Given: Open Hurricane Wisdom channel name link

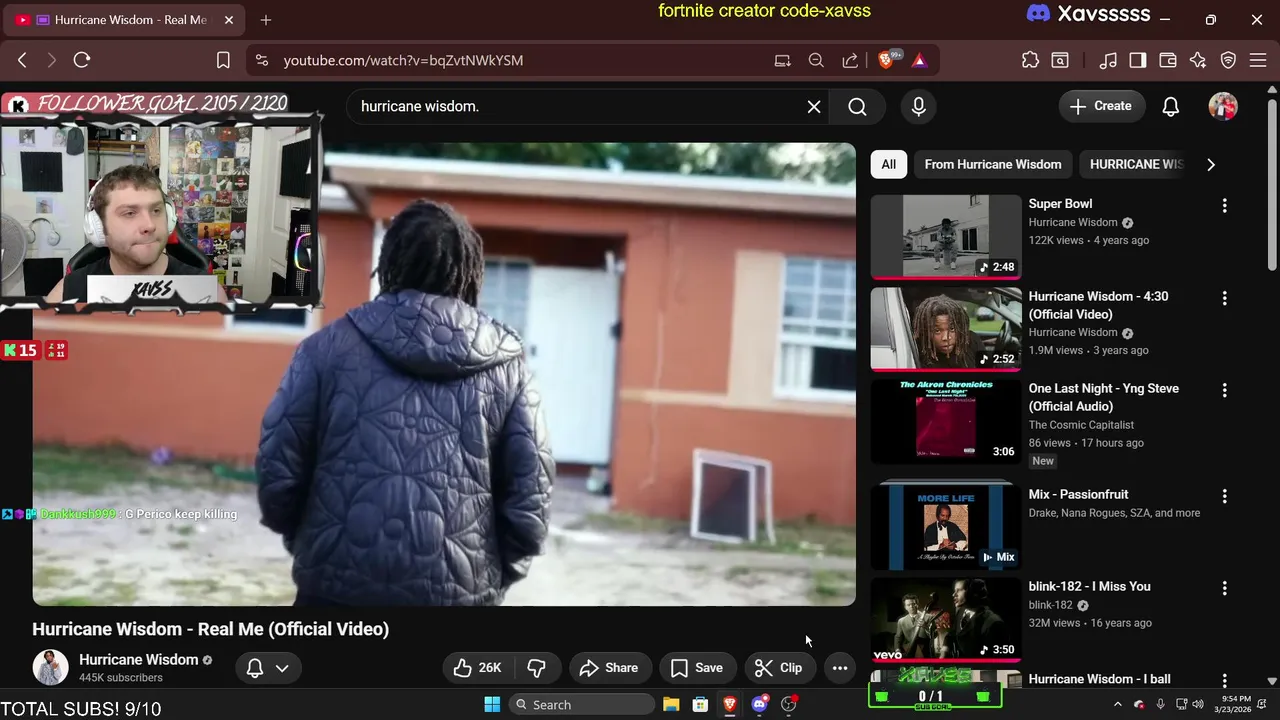Looking at the screenshot, I should pyautogui.click(x=139, y=660).
